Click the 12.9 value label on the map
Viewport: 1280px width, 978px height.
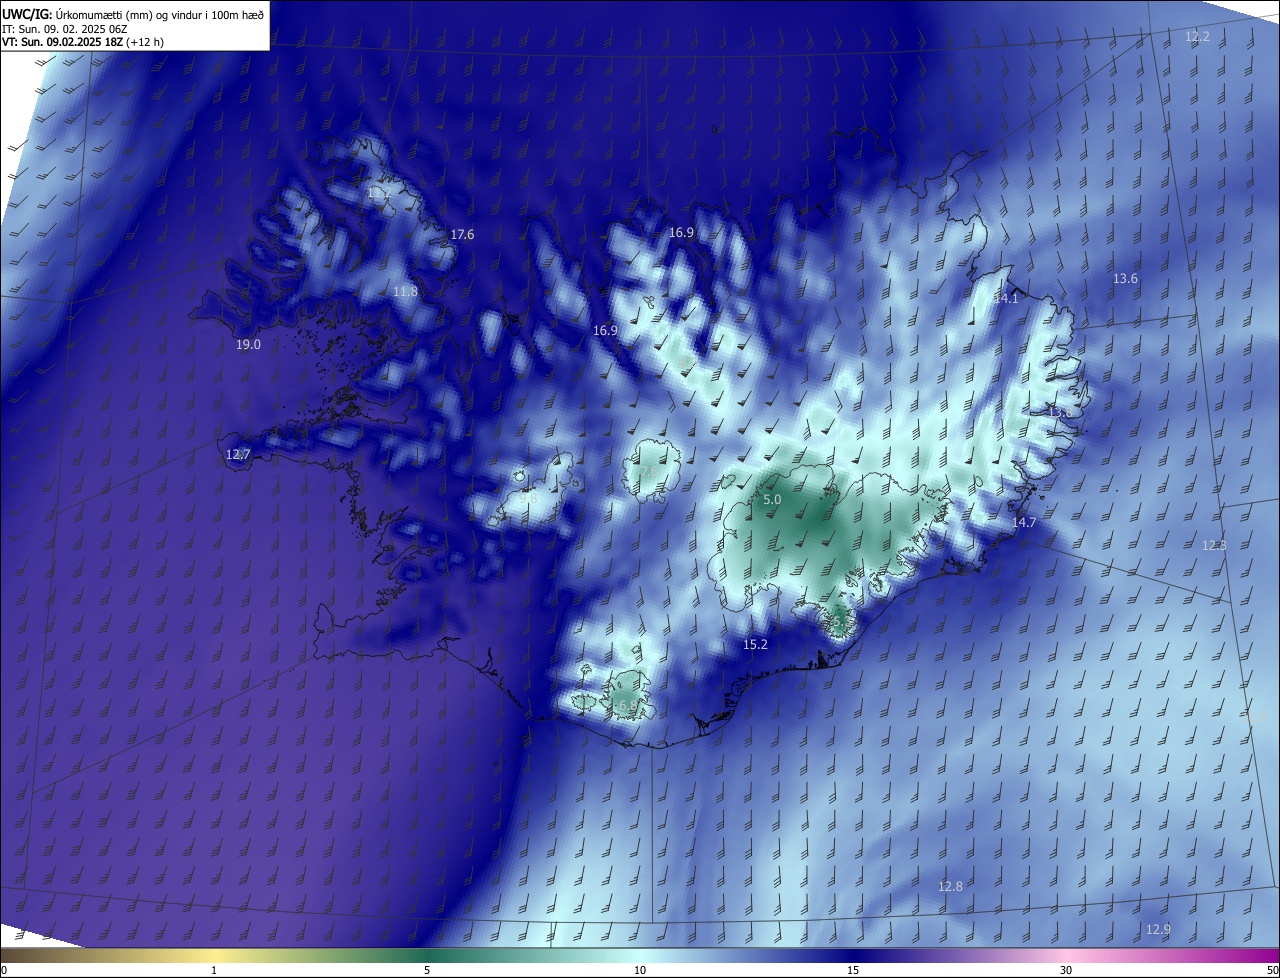point(1158,930)
